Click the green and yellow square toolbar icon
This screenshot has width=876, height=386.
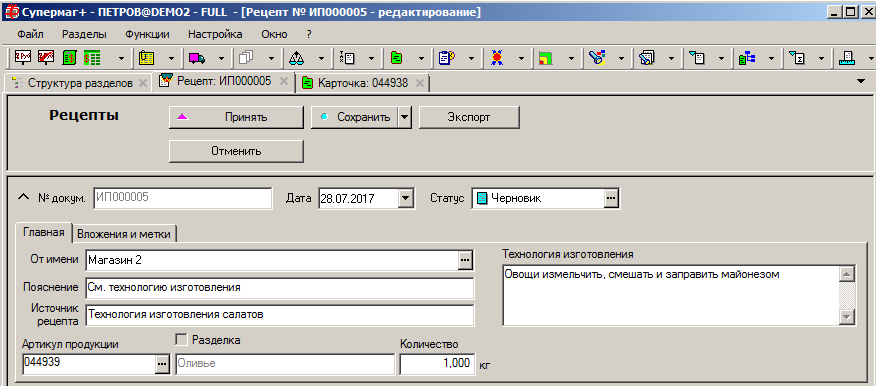tap(546, 58)
